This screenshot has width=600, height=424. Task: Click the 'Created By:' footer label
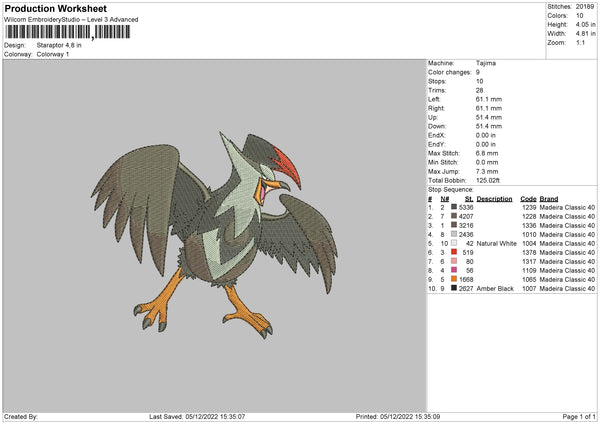tap(21, 417)
